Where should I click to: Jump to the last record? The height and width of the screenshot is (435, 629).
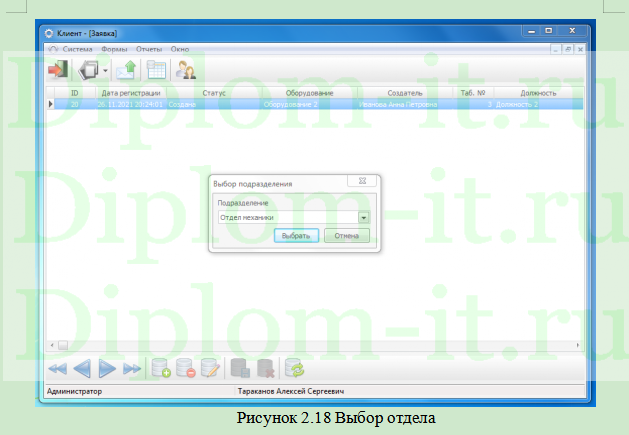tap(132, 369)
